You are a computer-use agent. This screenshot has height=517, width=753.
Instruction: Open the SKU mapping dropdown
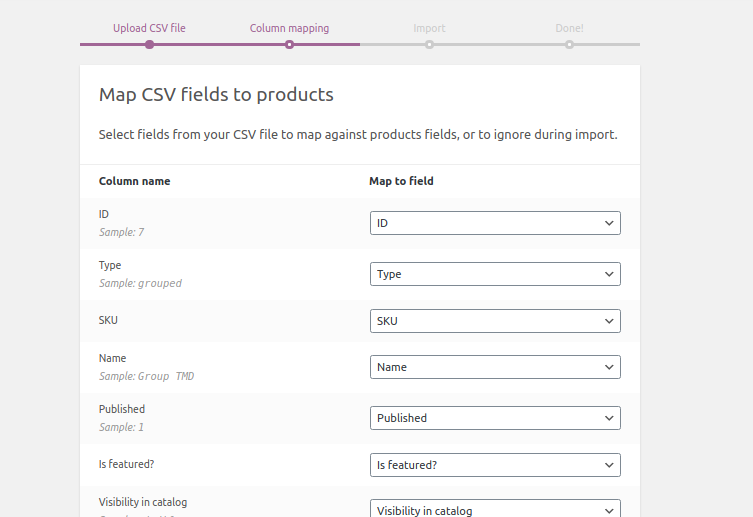495,321
